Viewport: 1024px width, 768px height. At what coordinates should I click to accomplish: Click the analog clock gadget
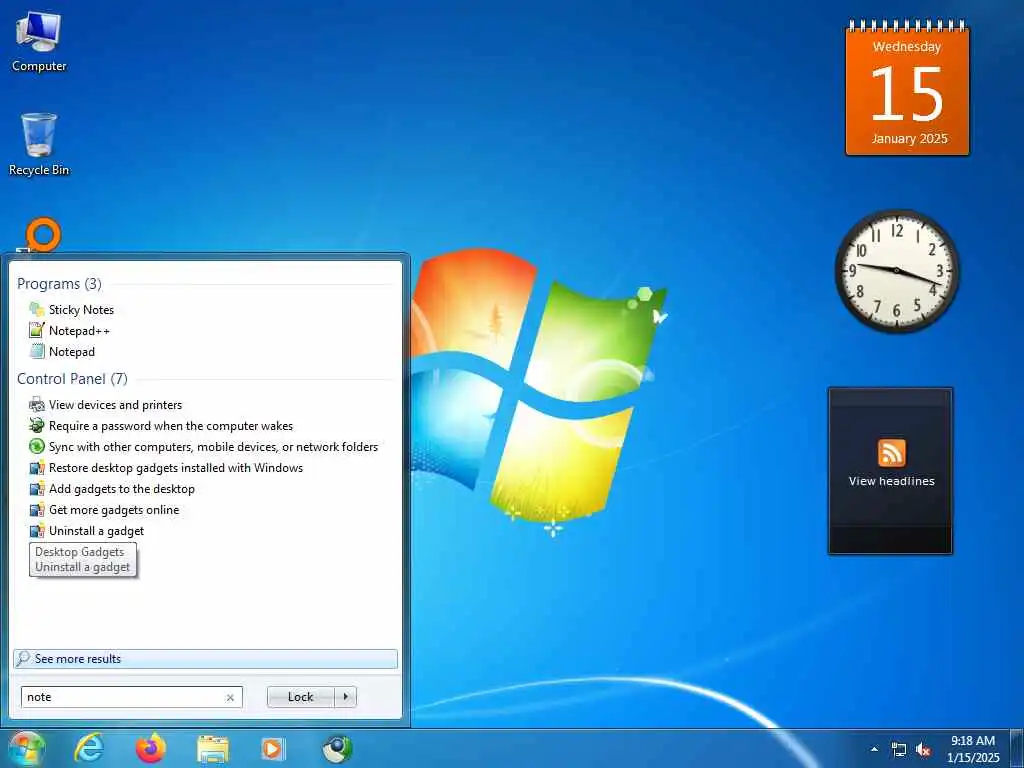(897, 270)
